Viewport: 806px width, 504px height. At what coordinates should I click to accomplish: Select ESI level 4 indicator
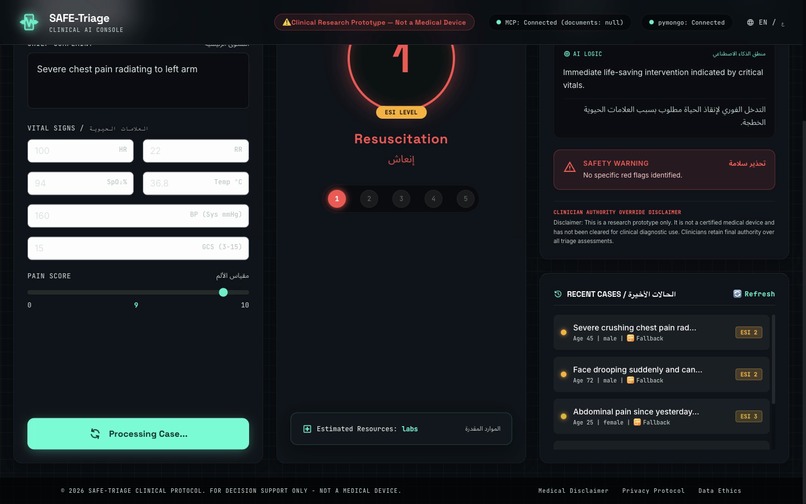point(433,199)
